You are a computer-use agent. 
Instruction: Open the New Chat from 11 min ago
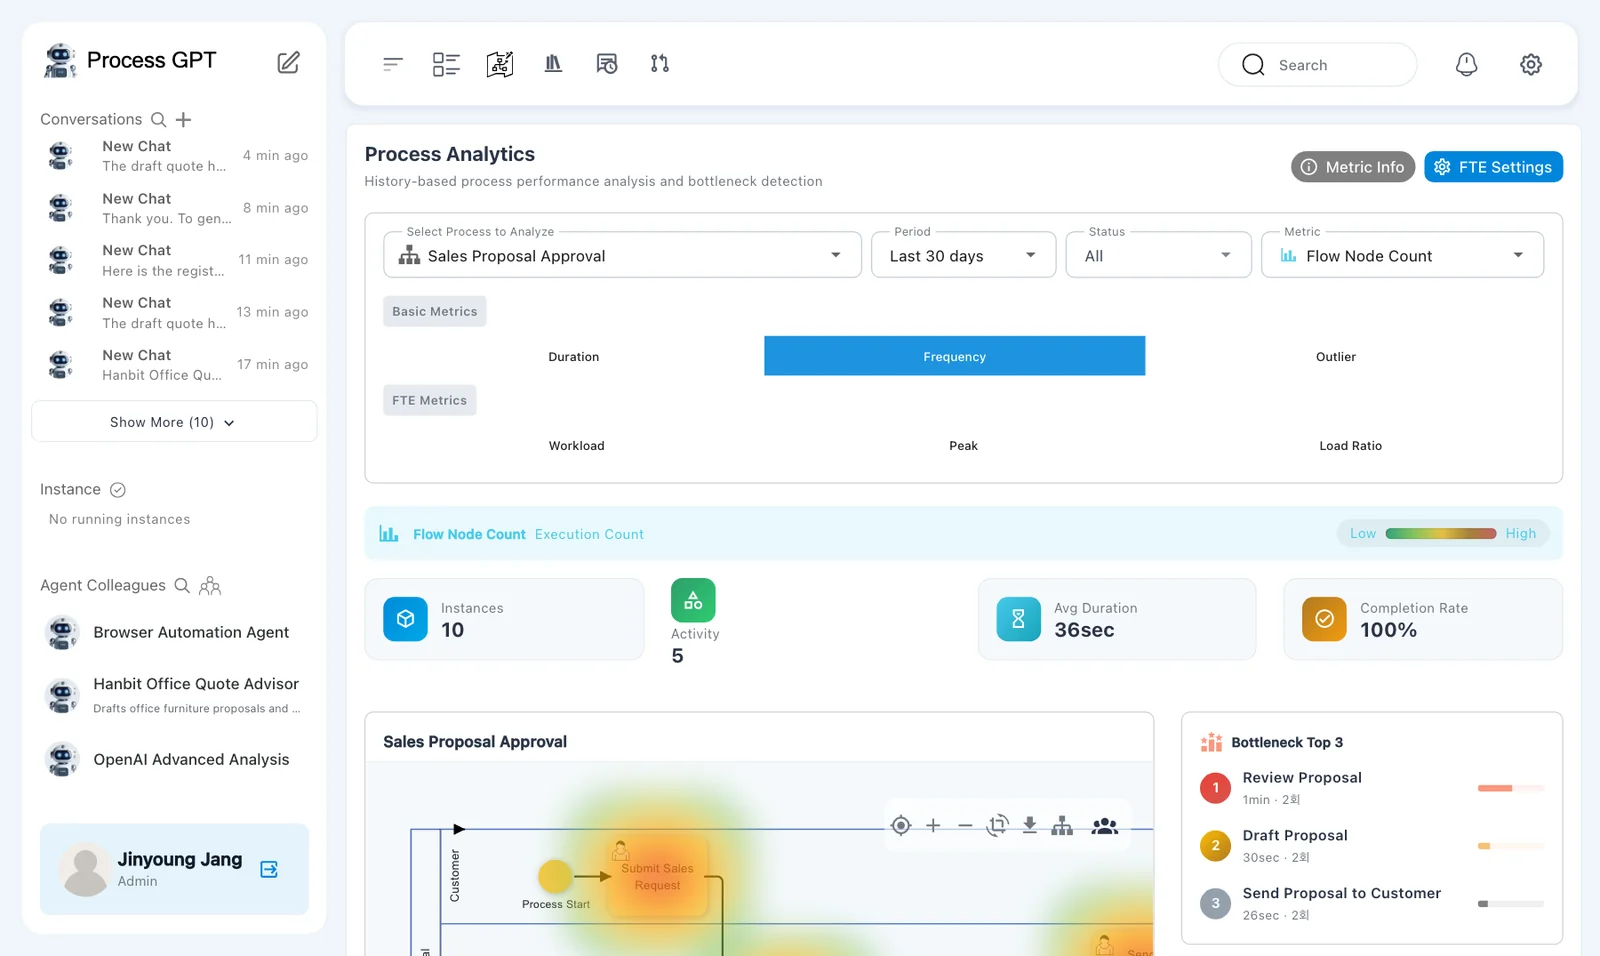click(x=174, y=260)
